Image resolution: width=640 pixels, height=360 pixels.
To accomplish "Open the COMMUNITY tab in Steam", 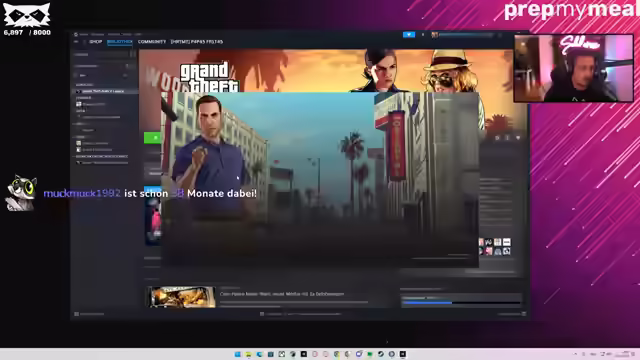I will 152,42.
